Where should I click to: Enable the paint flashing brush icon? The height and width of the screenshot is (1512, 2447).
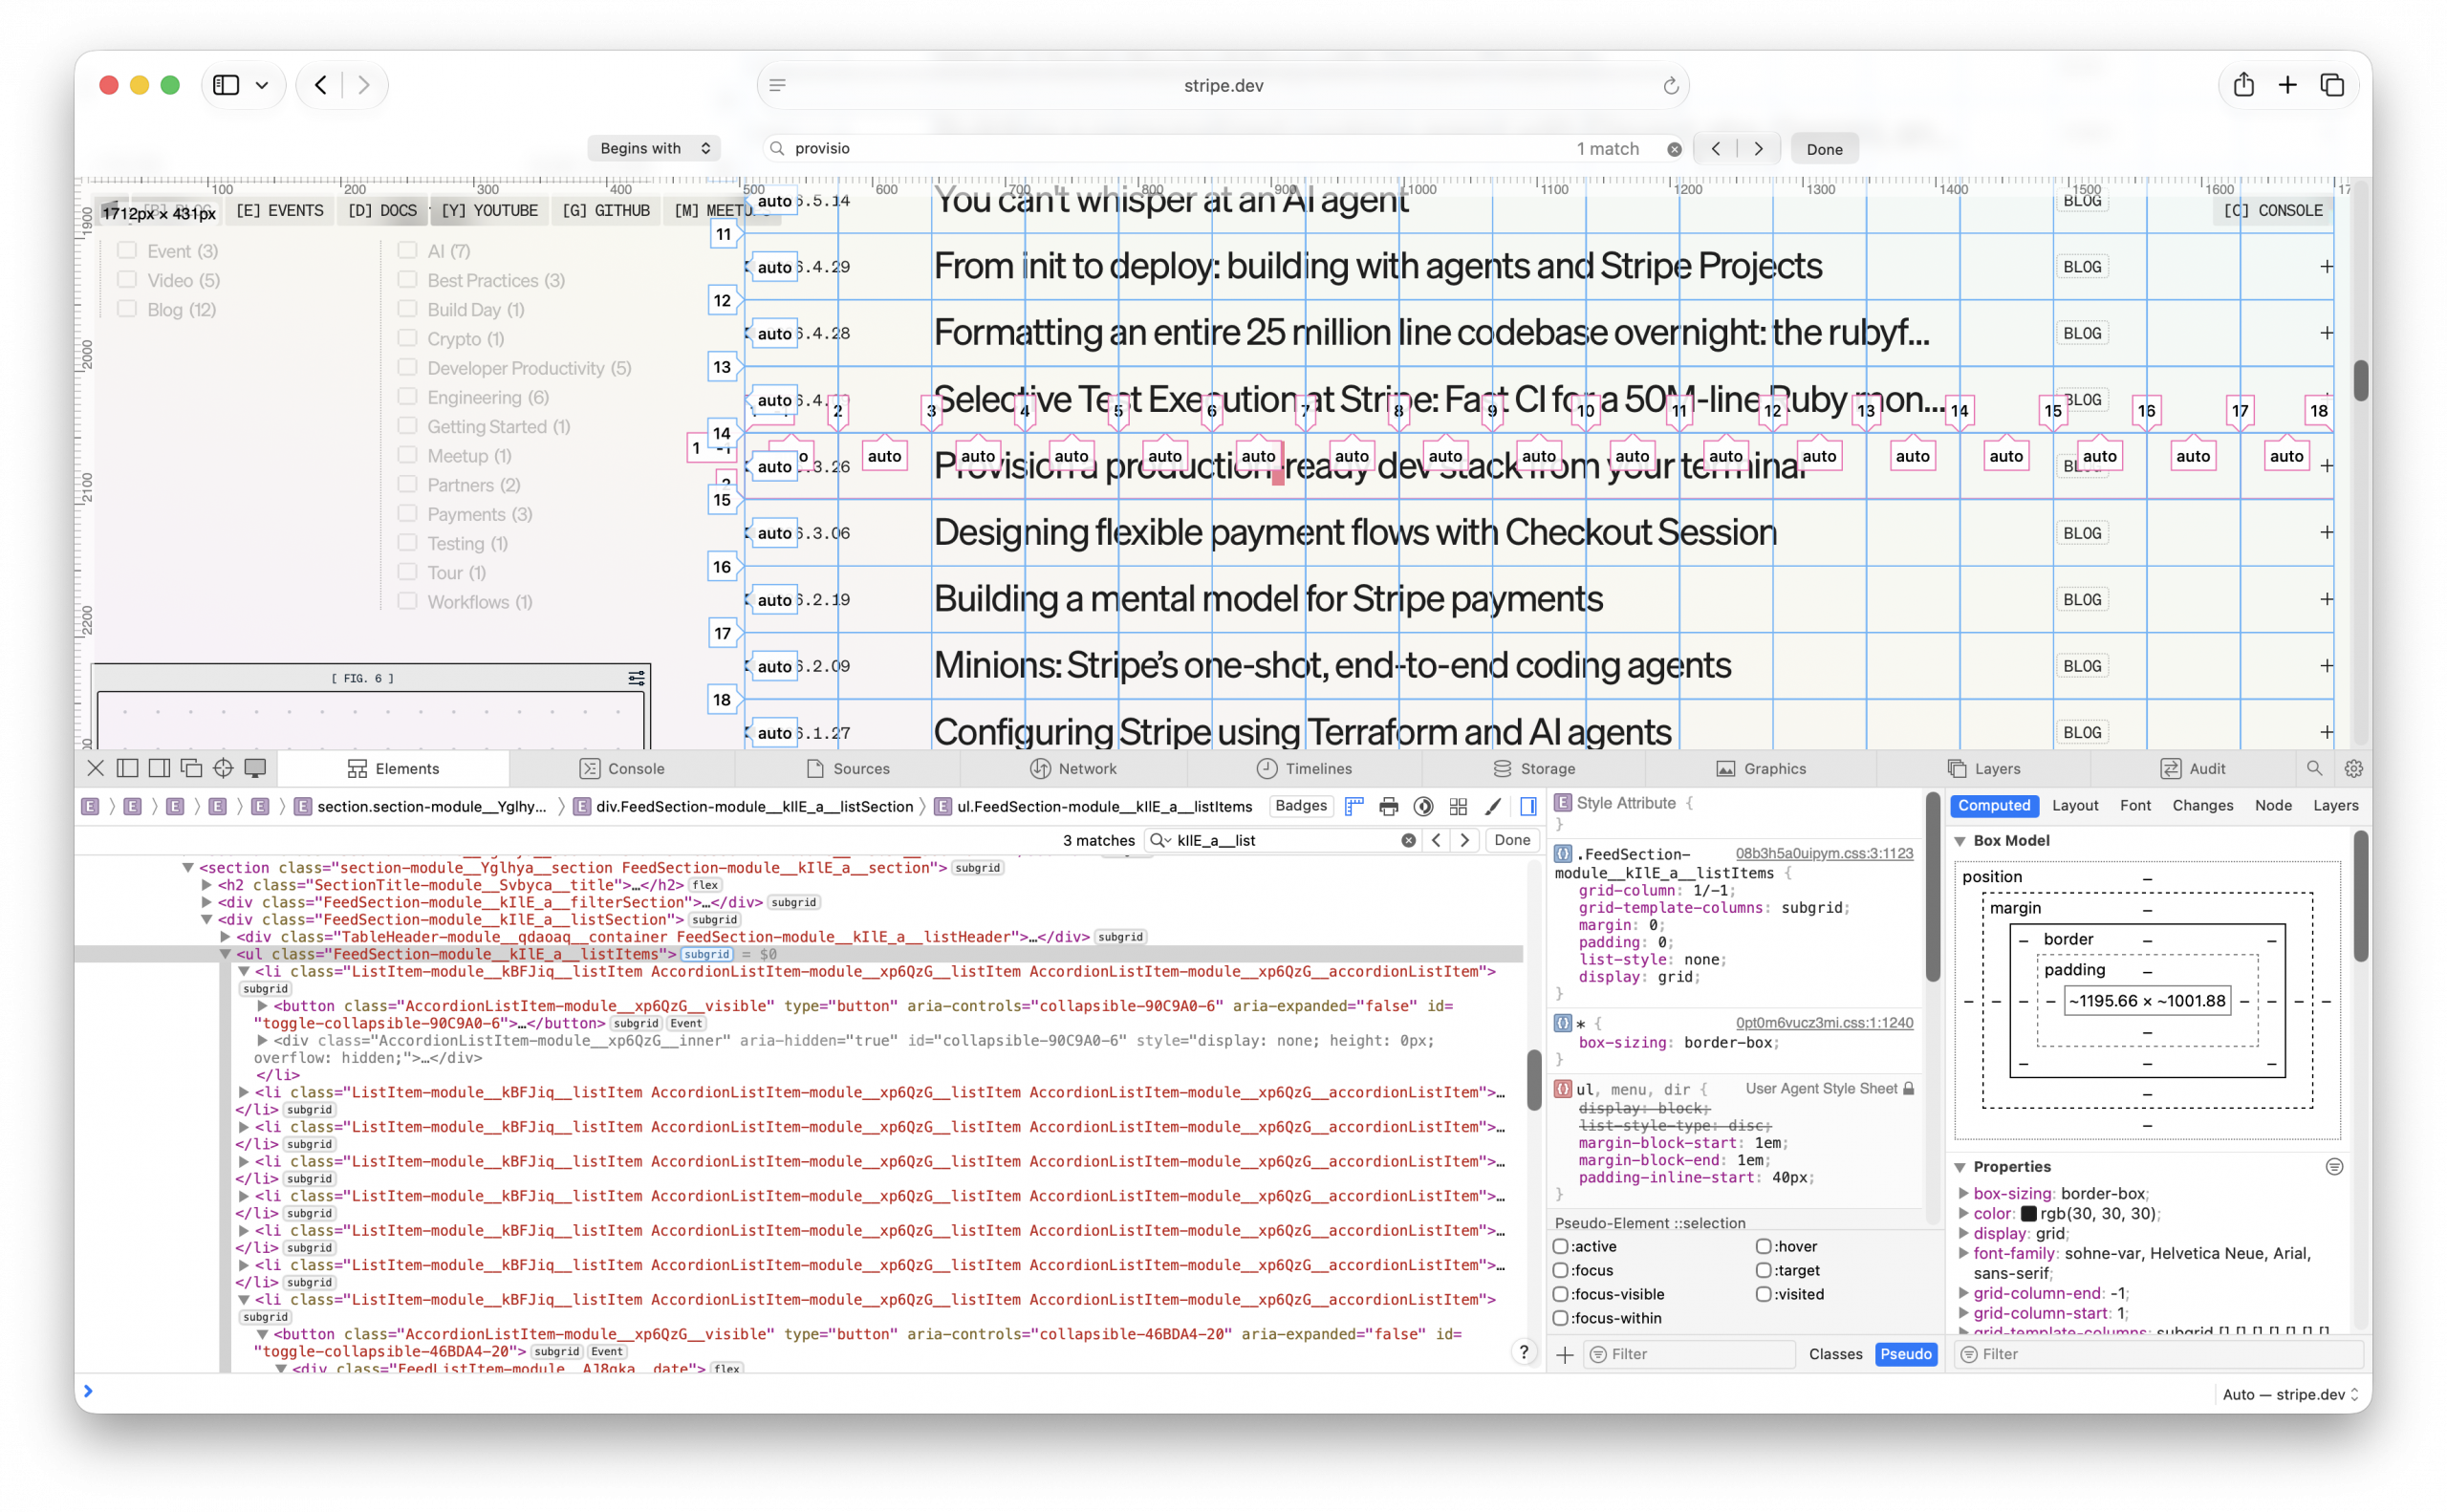coord(1494,806)
